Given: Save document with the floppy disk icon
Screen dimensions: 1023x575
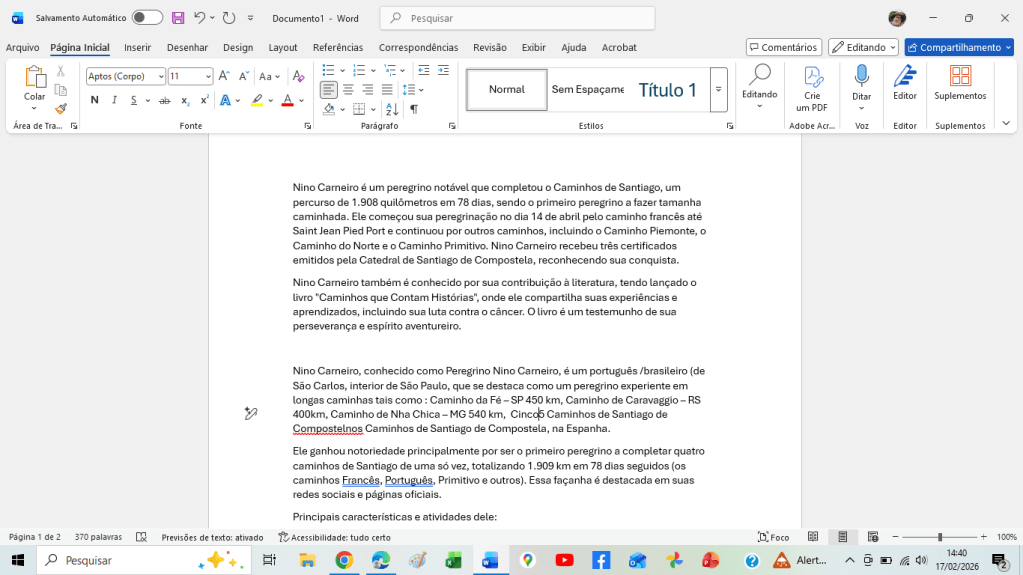Looking at the screenshot, I should click(178, 18).
